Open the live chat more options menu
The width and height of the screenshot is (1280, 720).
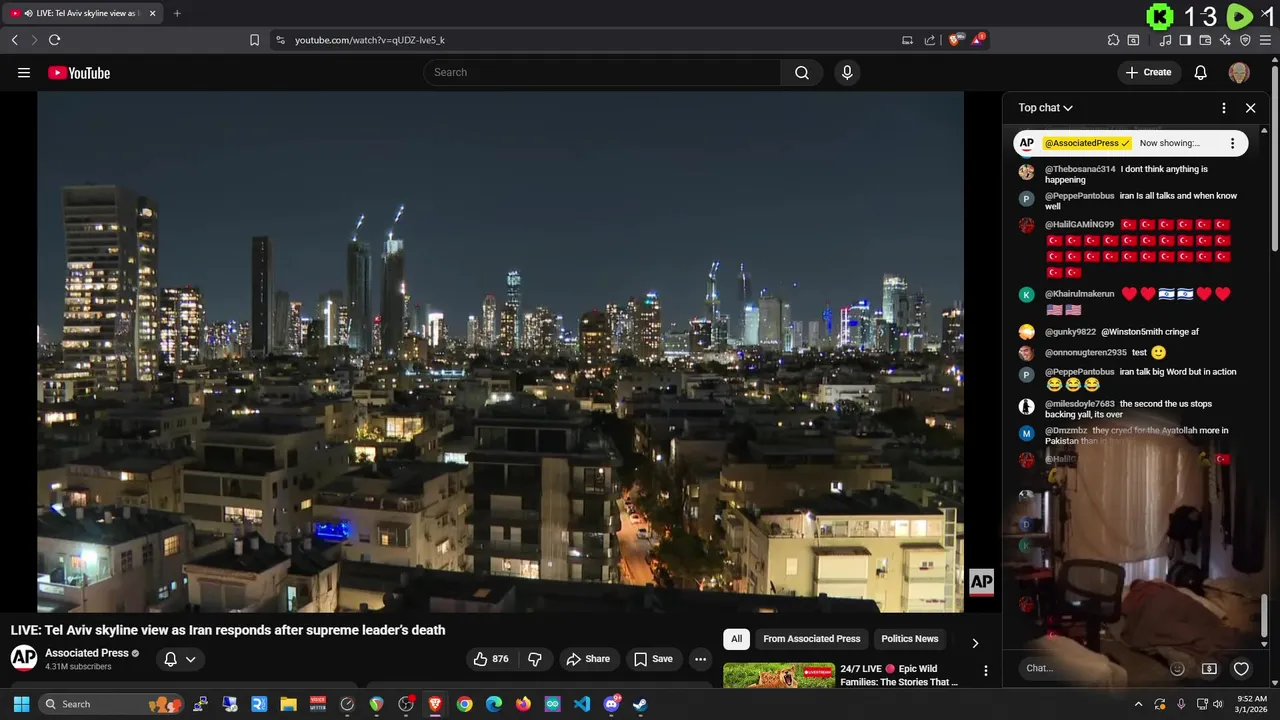coord(1224,108)
